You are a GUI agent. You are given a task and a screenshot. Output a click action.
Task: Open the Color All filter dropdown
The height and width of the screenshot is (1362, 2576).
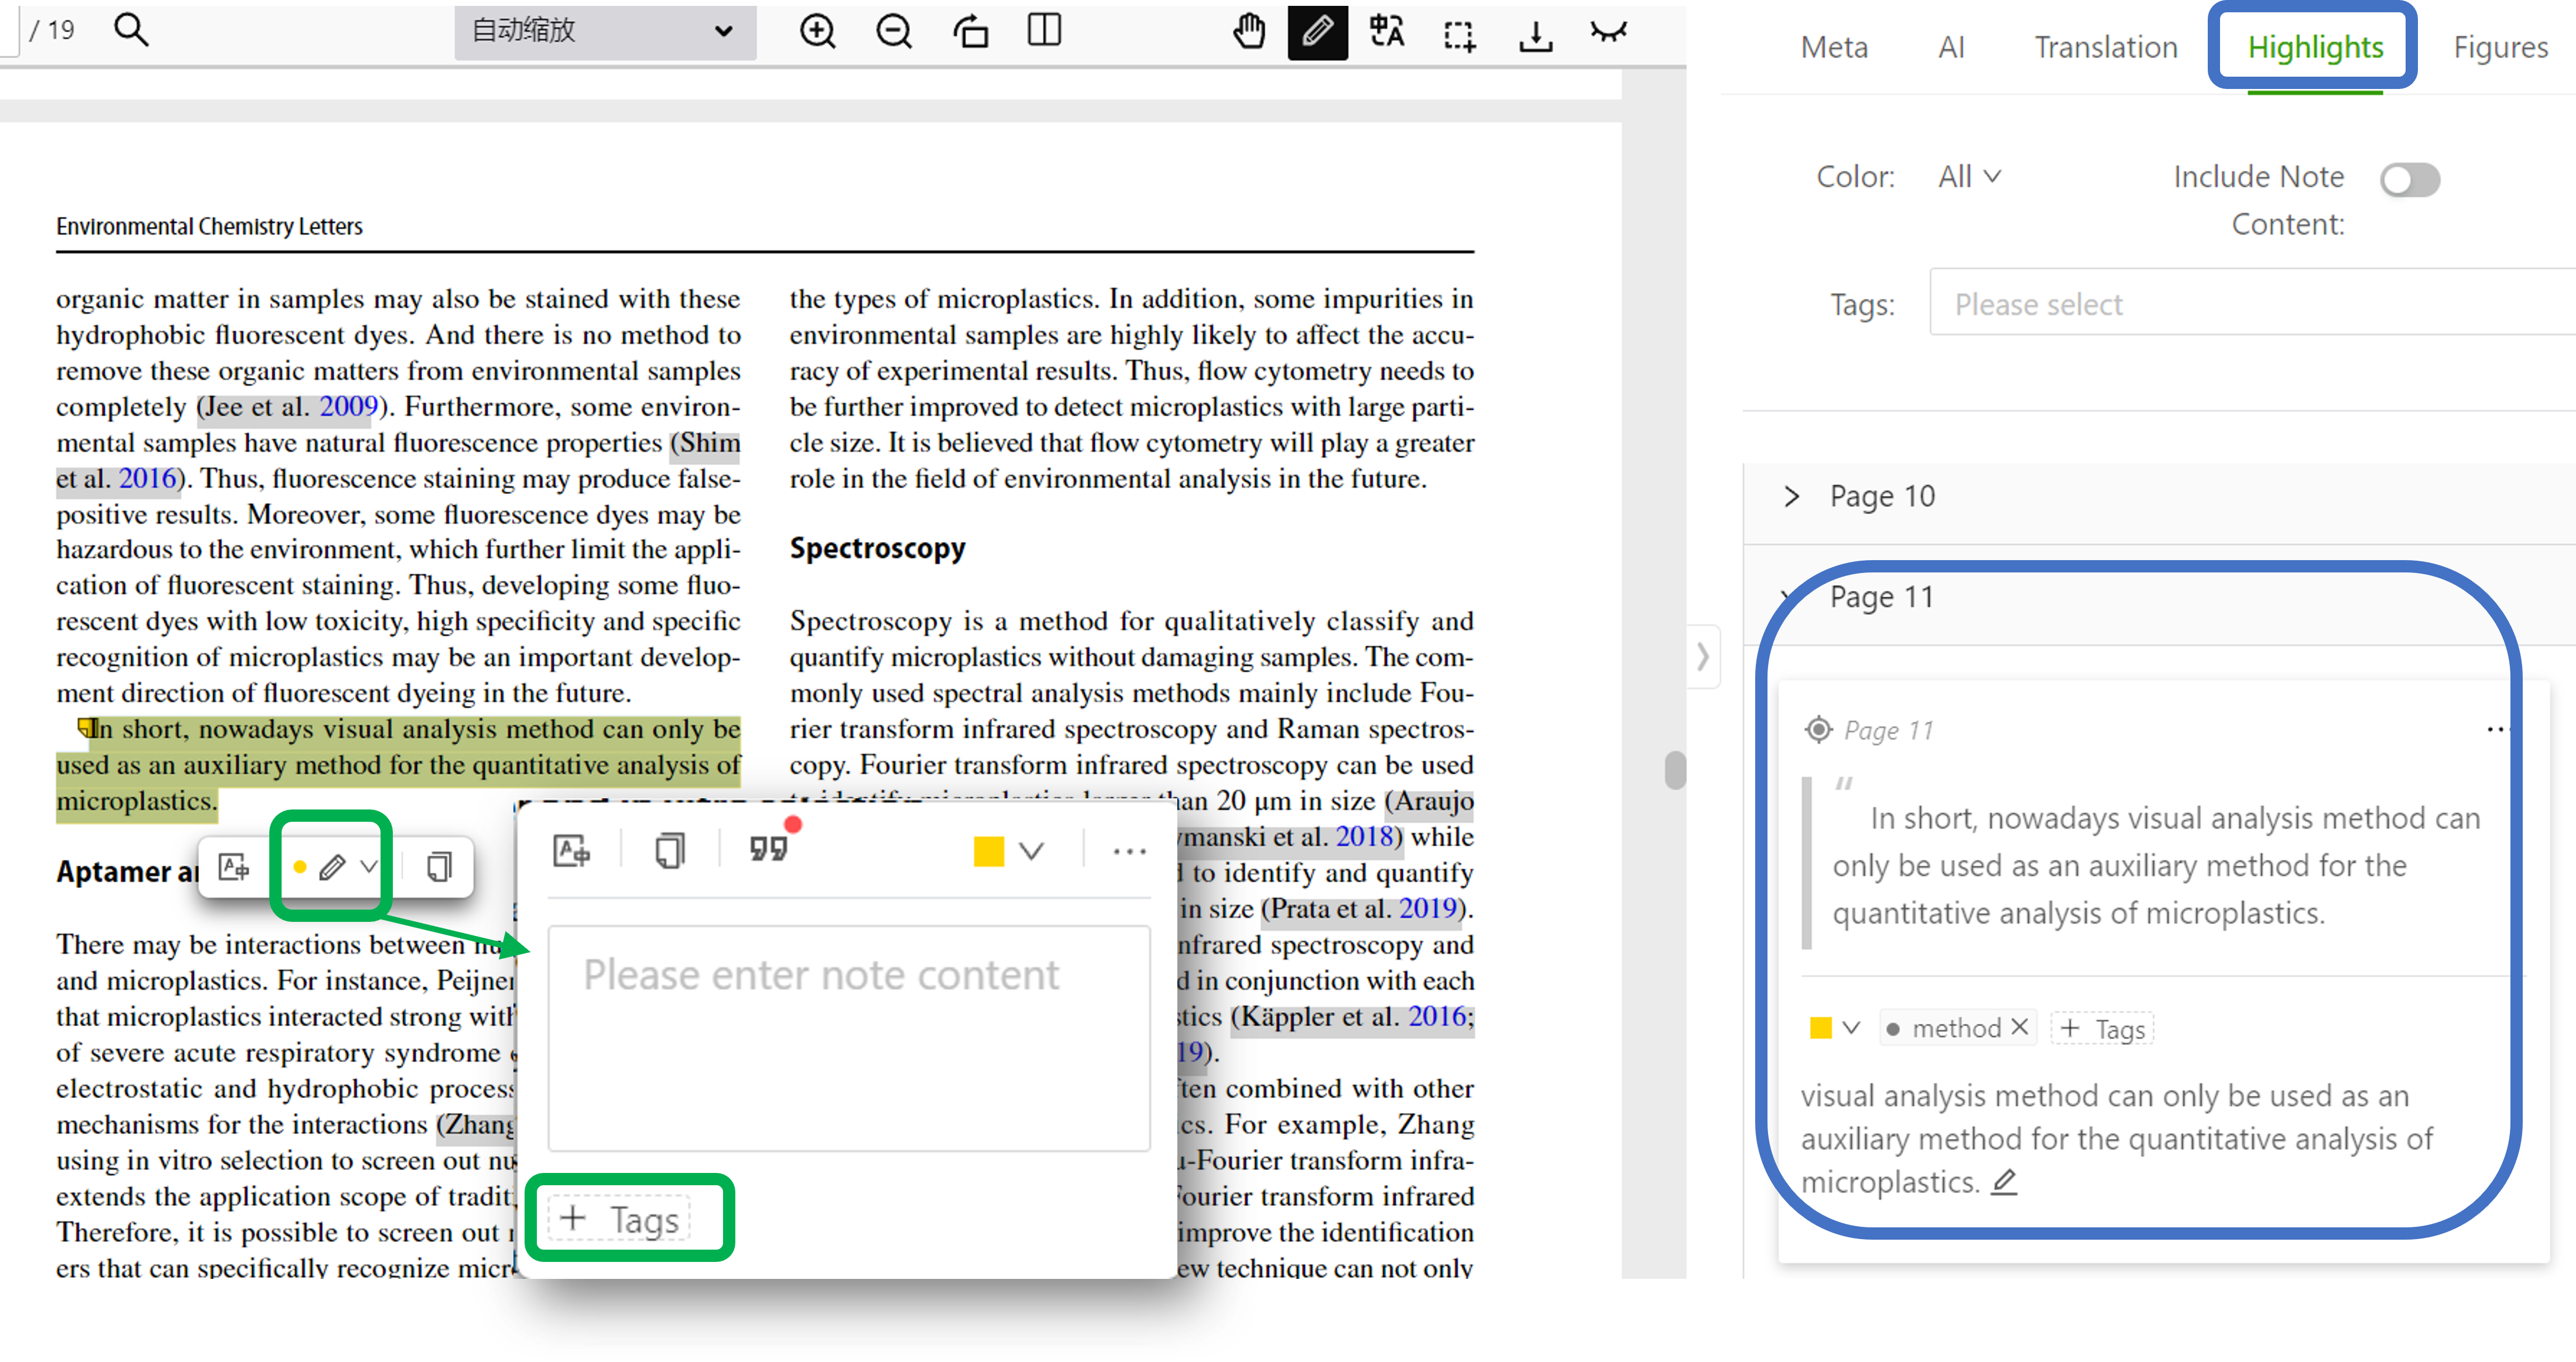coord(1969,177)
